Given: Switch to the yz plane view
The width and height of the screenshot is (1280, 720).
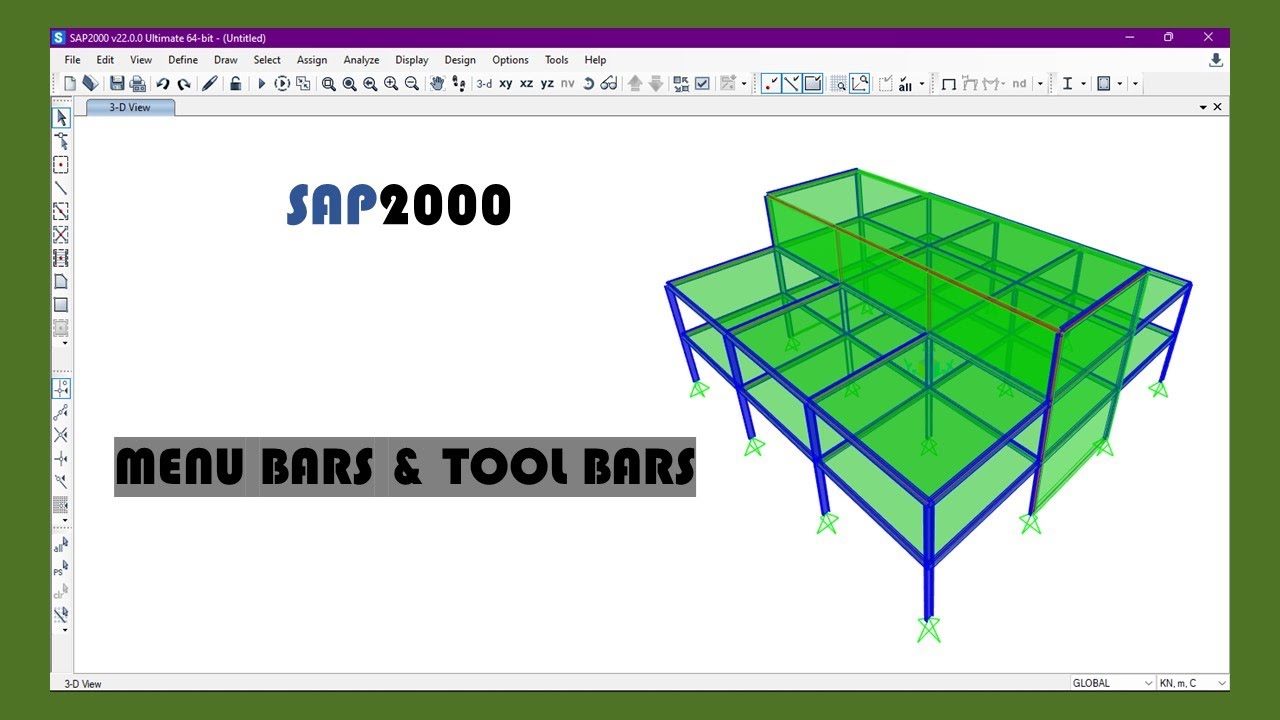Looking at the screenshot, I should [x=547, y=84].
